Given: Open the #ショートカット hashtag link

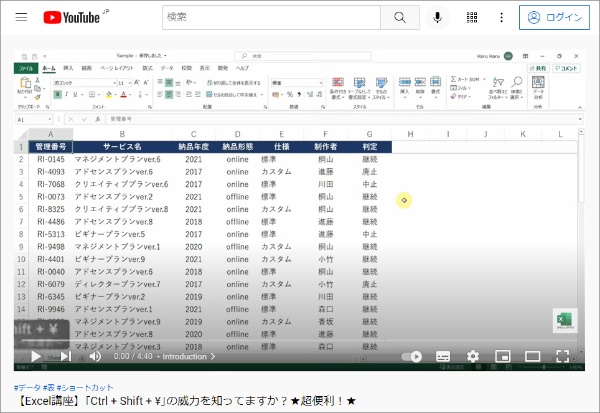Looking at the screenshot, I should coord(85,387).
